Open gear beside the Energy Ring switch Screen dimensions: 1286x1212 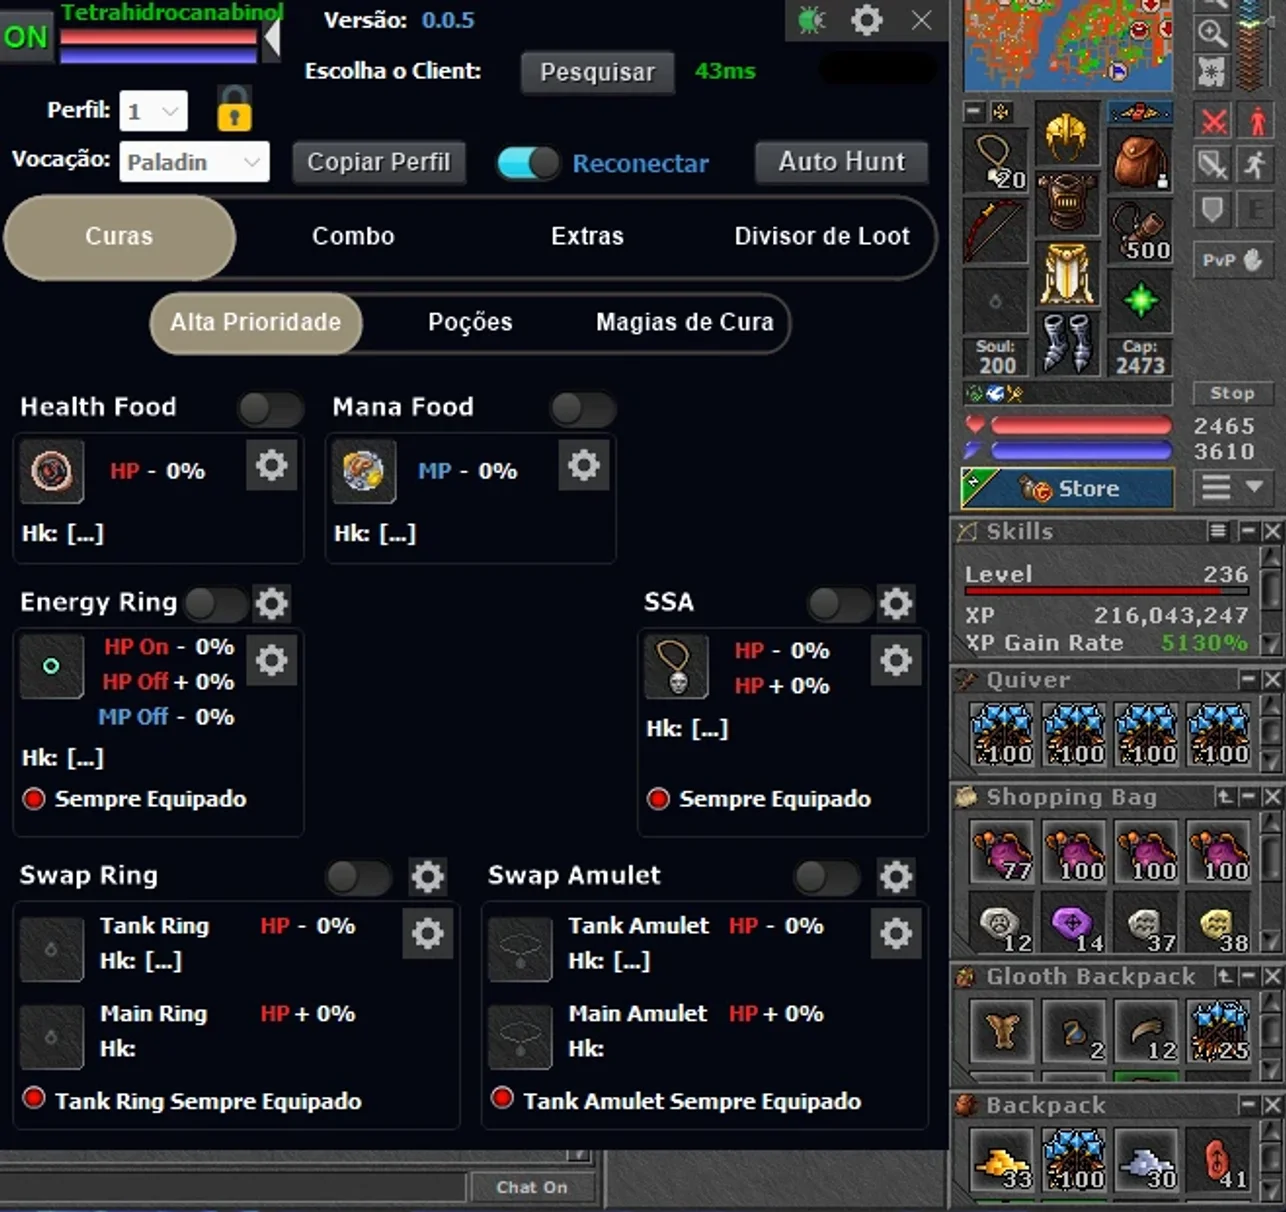272,603
